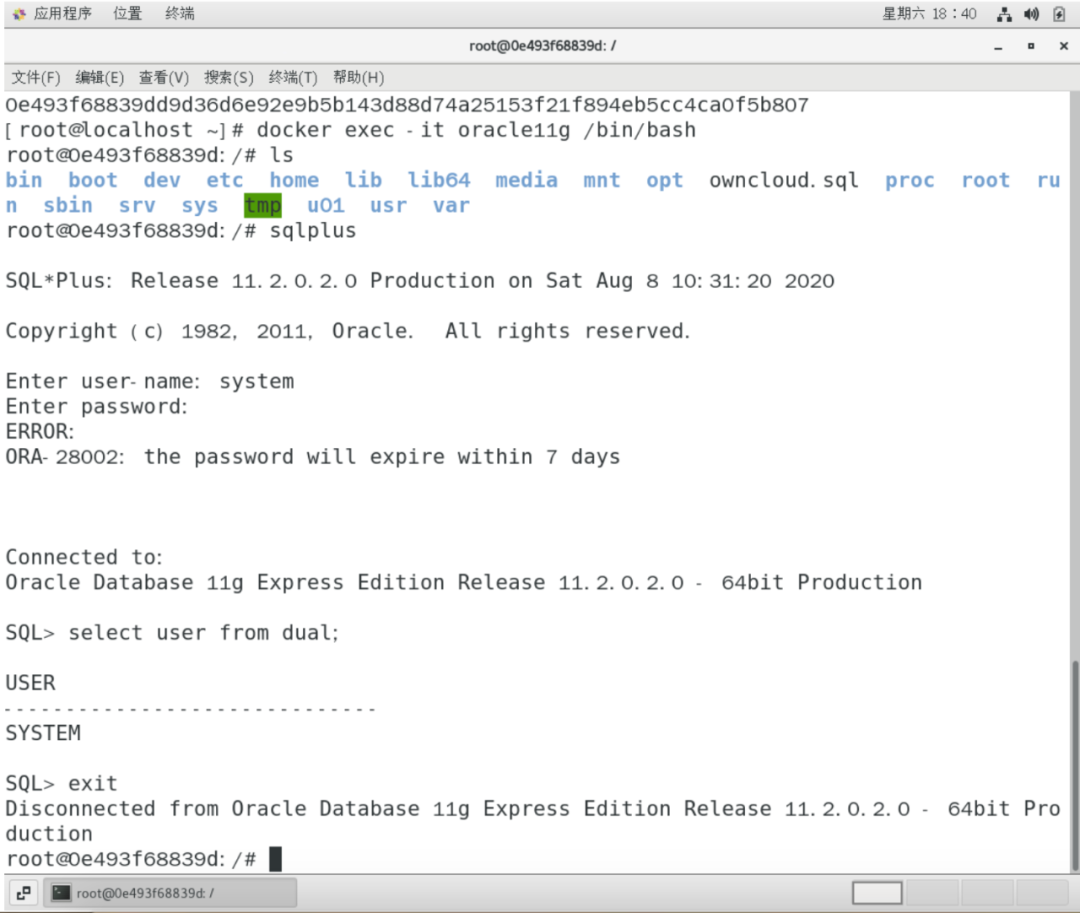Open the 帮助(H) help menu

pos(358,78)
